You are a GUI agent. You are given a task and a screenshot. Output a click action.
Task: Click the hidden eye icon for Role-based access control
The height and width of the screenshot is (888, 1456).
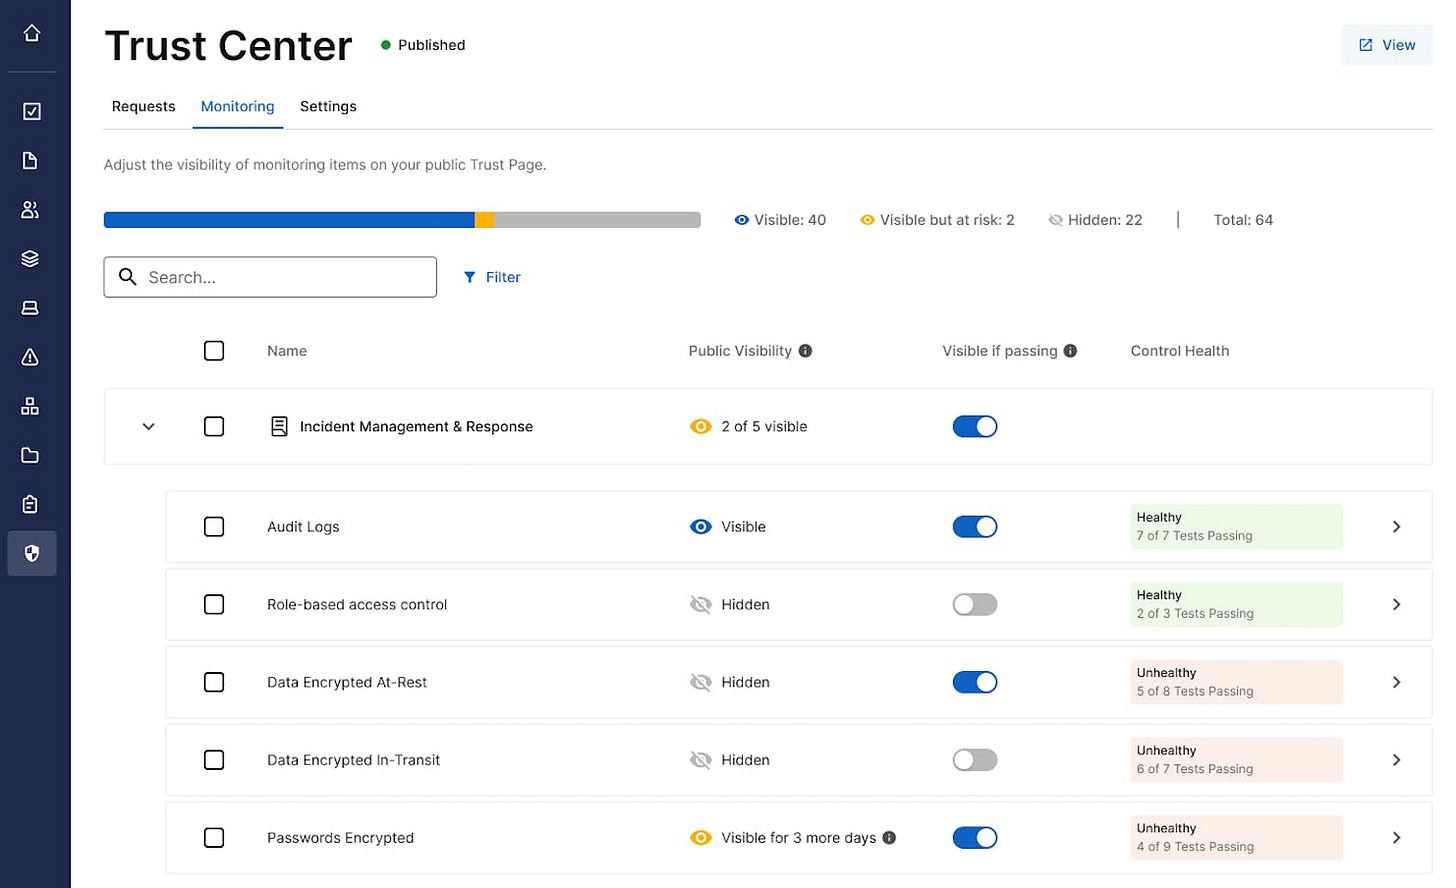(x=701, y=605)
